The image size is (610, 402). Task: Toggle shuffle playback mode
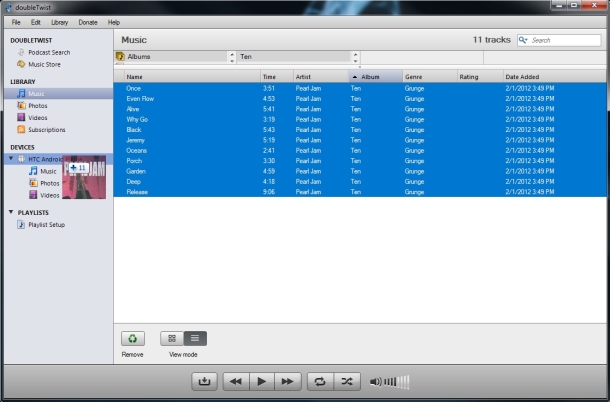[x=346, y=381]
